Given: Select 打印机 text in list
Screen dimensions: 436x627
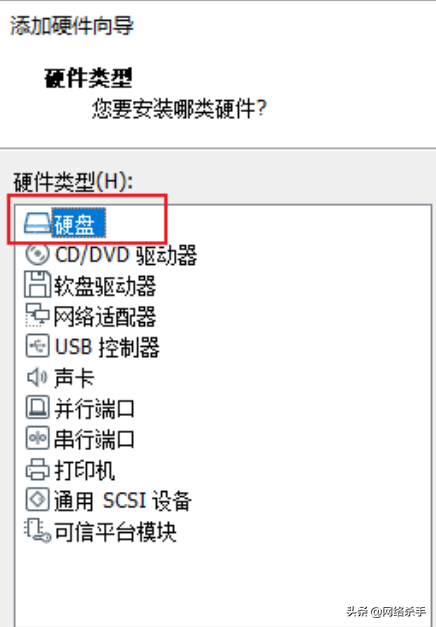Looking at the screenshot, I should click(x=84, y=470).
